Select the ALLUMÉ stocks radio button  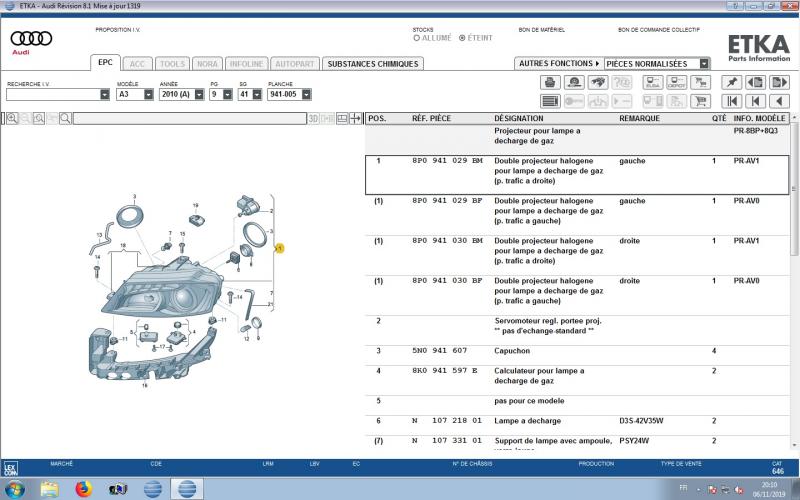[x=416, y=38]
